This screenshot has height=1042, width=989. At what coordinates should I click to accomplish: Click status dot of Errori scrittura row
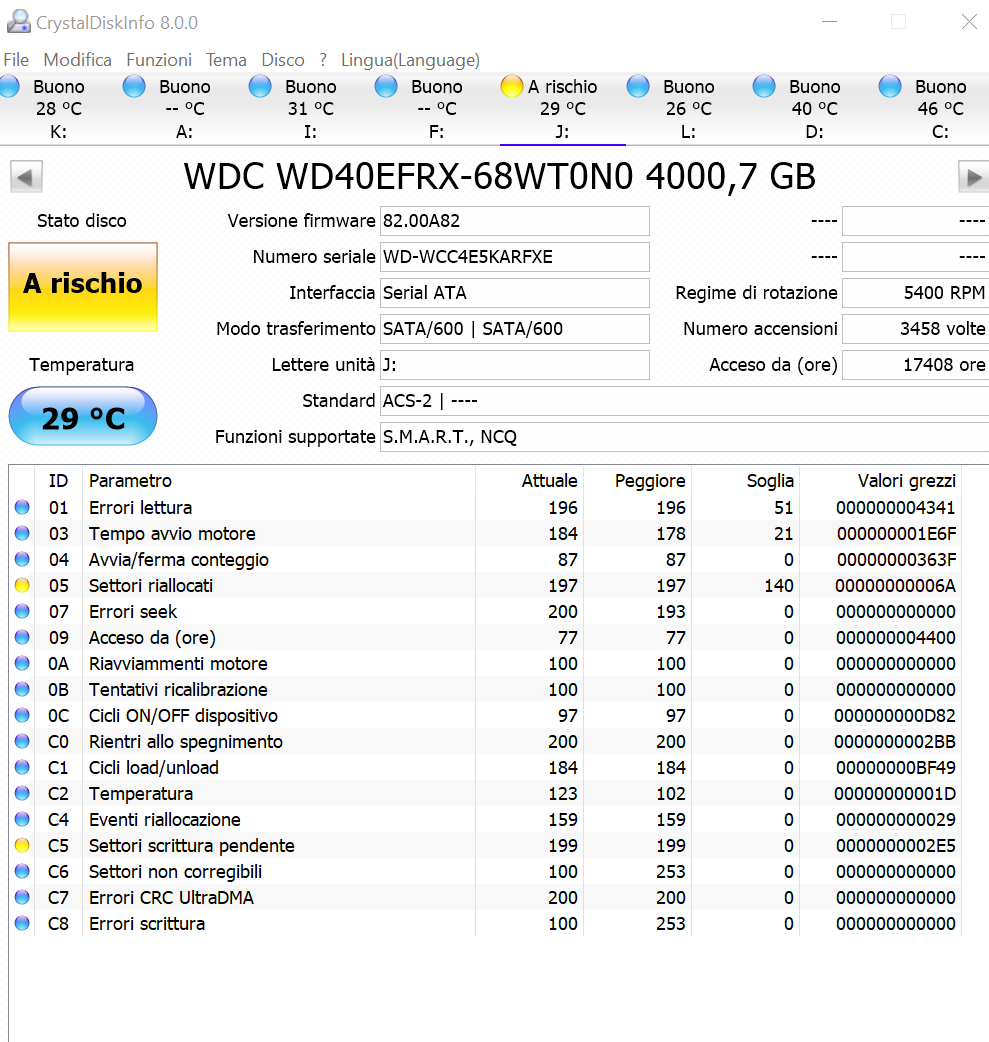pos(22,923)
